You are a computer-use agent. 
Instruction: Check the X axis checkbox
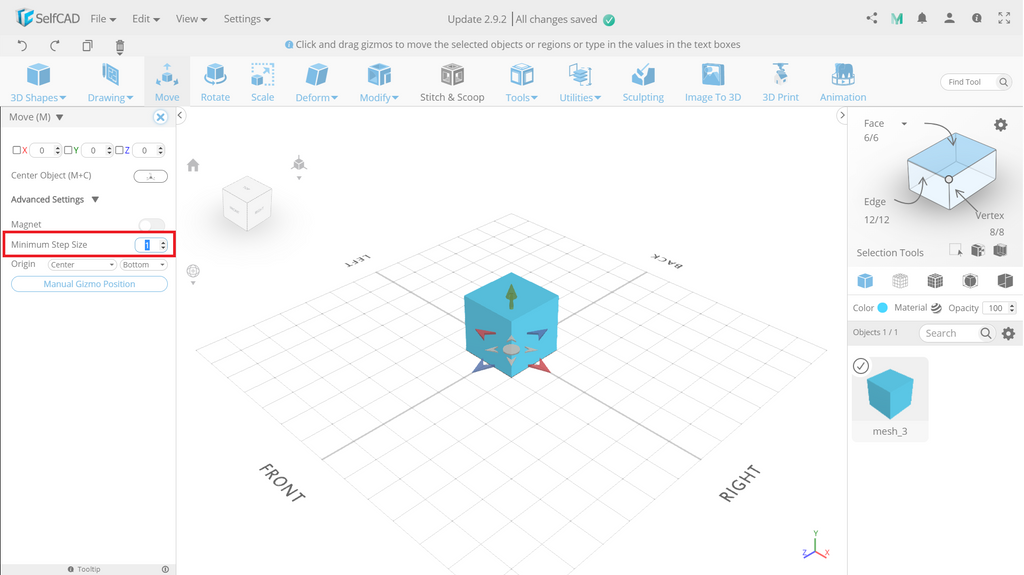coord(17,150)
